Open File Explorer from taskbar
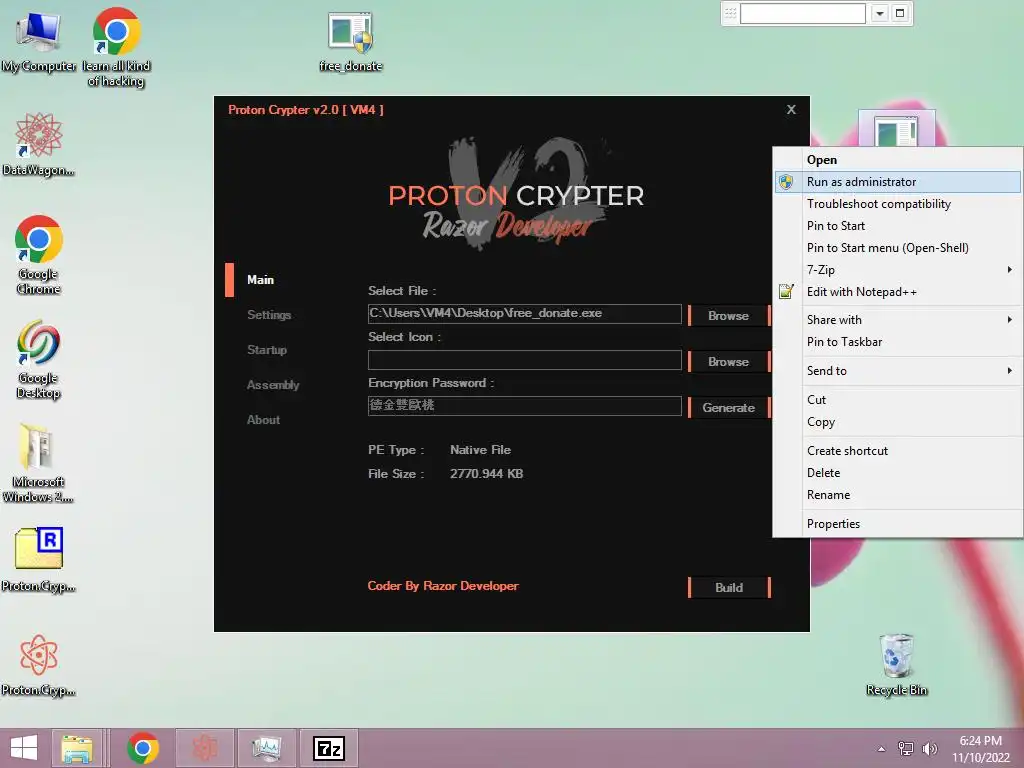 point(77,748)
